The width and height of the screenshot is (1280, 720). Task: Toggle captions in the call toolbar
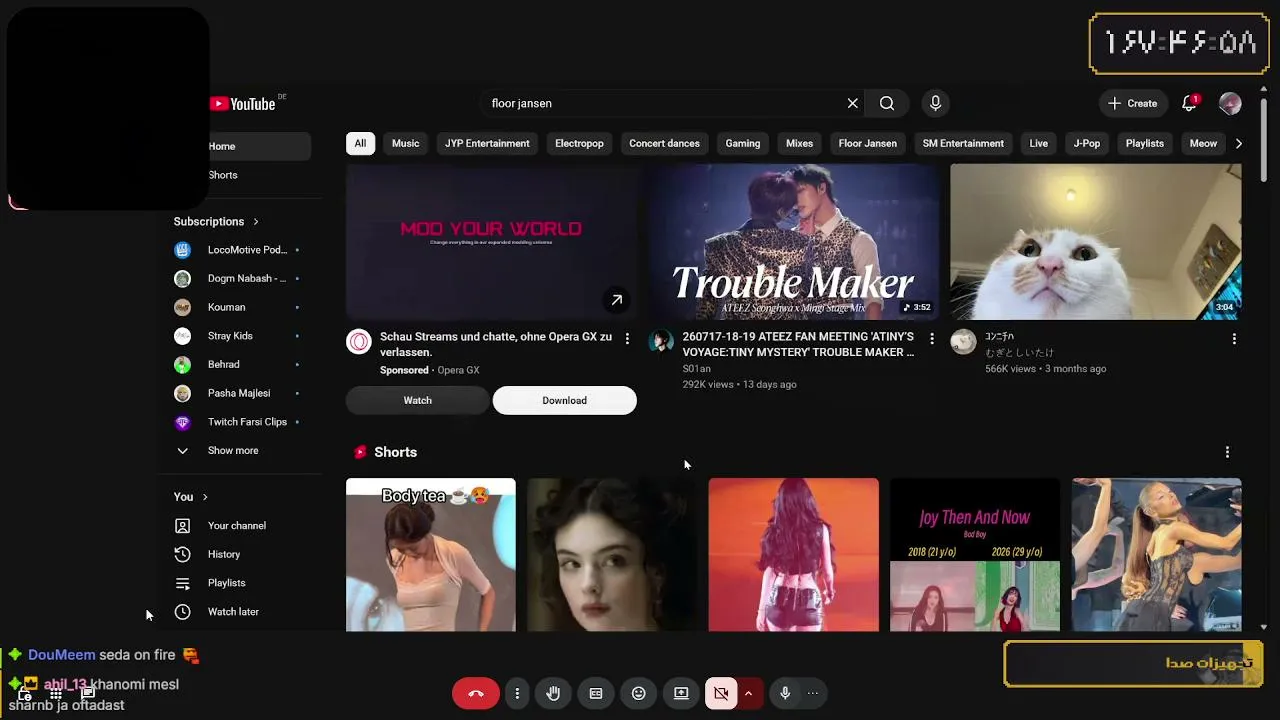(596, 693)
